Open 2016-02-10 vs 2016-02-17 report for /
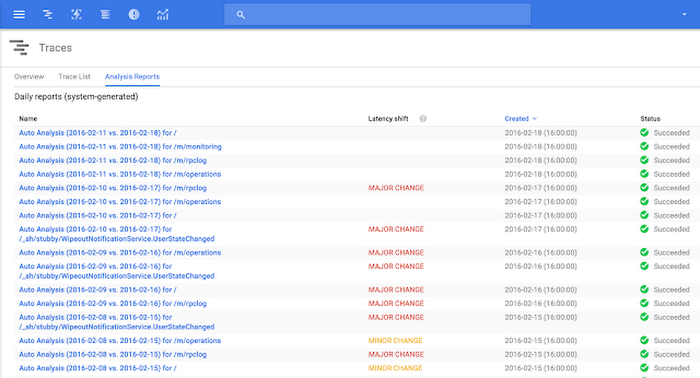This screenshot has width=700, height=378. (x=98, y=216)
